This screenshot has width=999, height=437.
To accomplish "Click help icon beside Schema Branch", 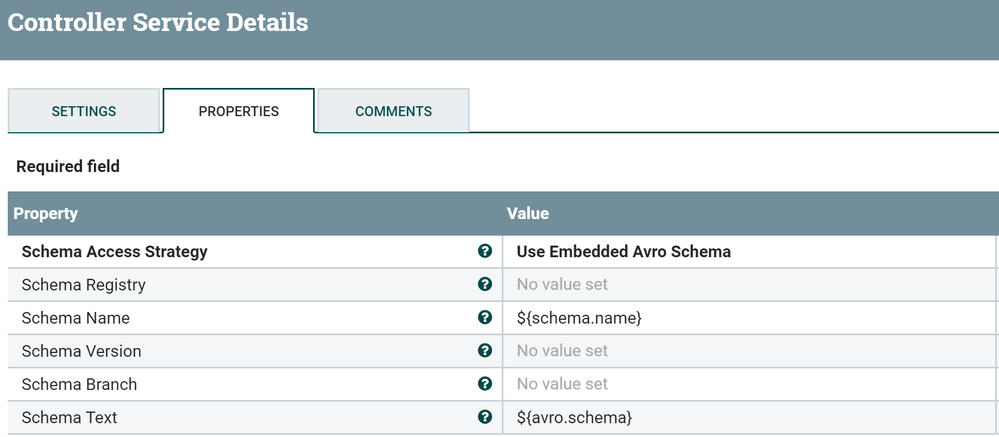I will 485,384.
